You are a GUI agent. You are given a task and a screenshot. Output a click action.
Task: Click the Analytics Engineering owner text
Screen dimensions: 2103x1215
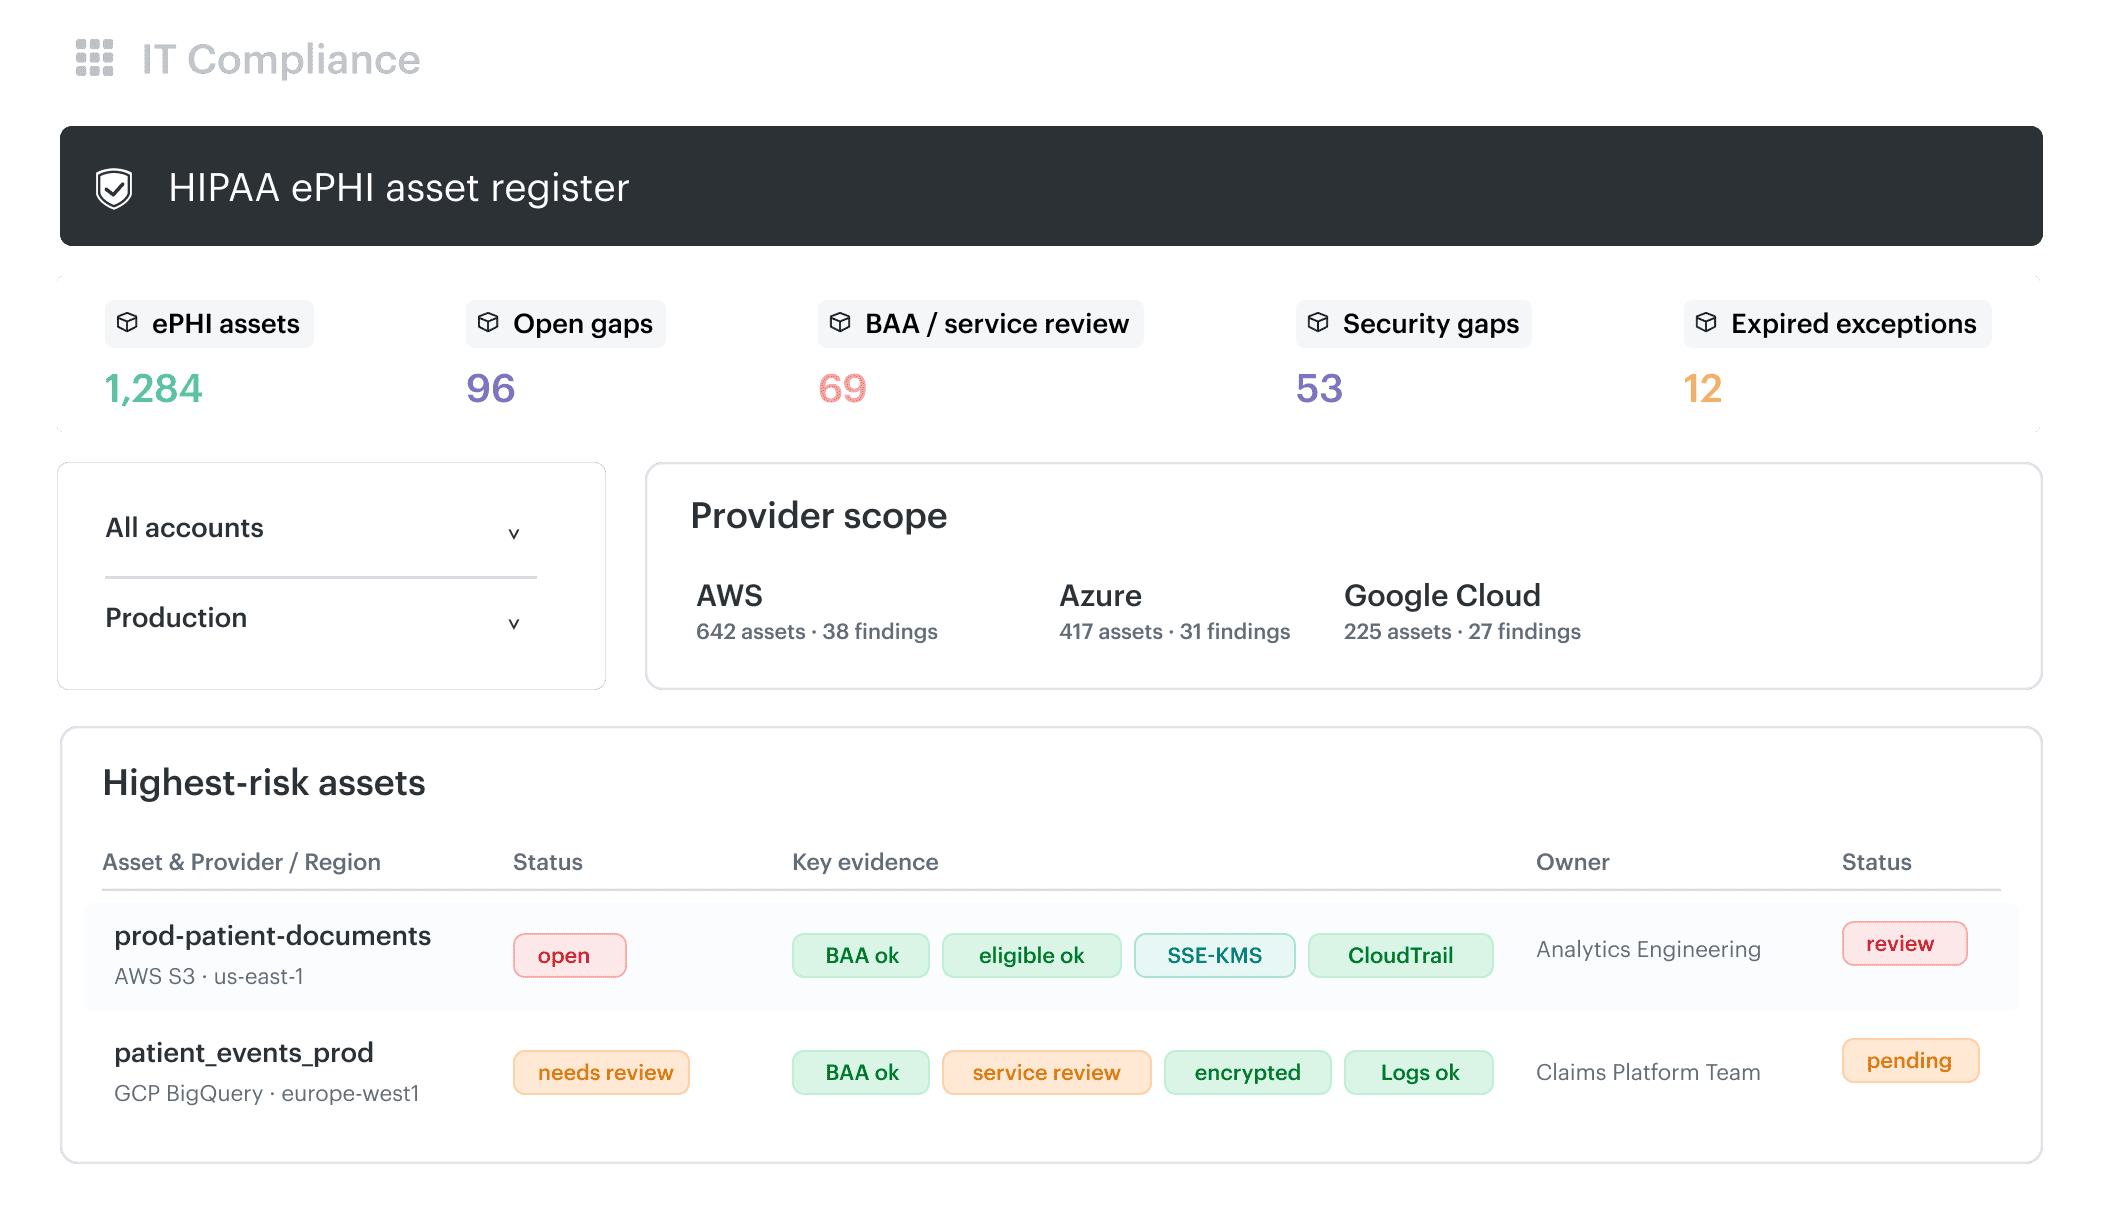1649,950
